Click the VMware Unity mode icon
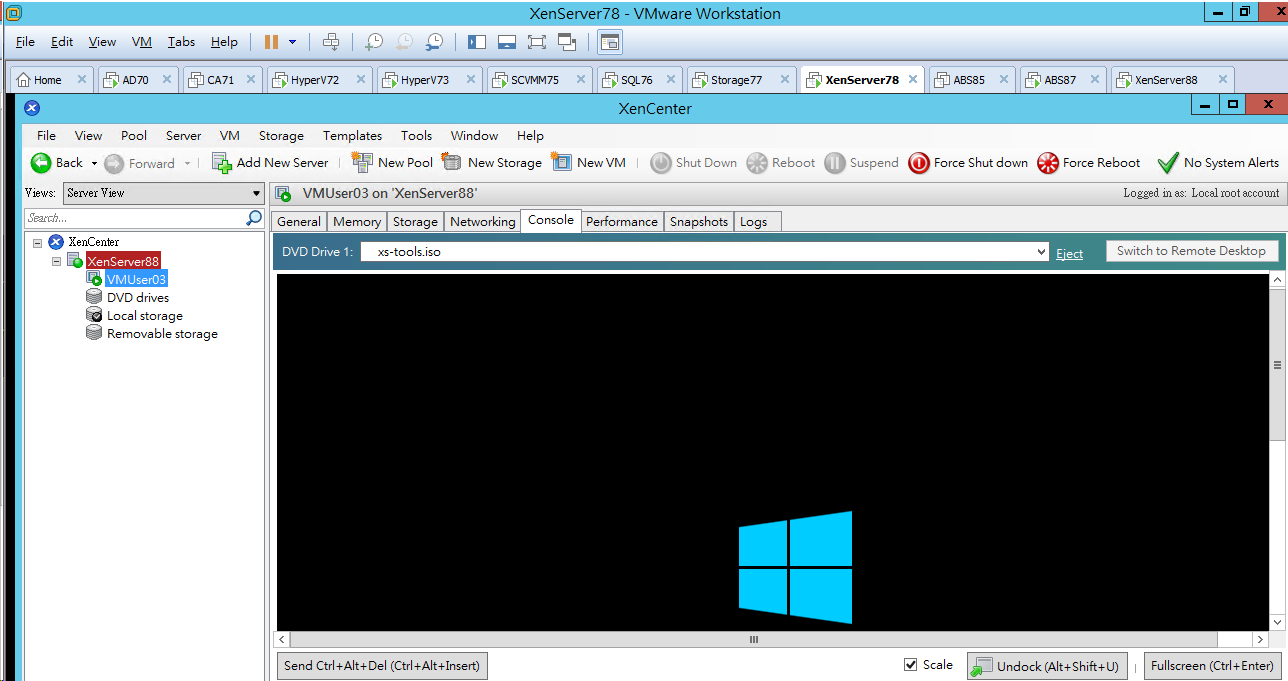 coord(567,42)
